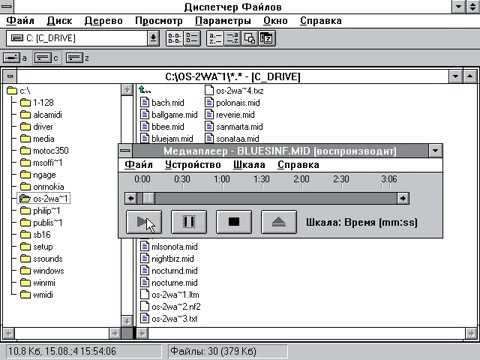The width and height of the screenshot is (480, 360).
Task: Pause playback in Media Player
Action: tap(189, 222)
